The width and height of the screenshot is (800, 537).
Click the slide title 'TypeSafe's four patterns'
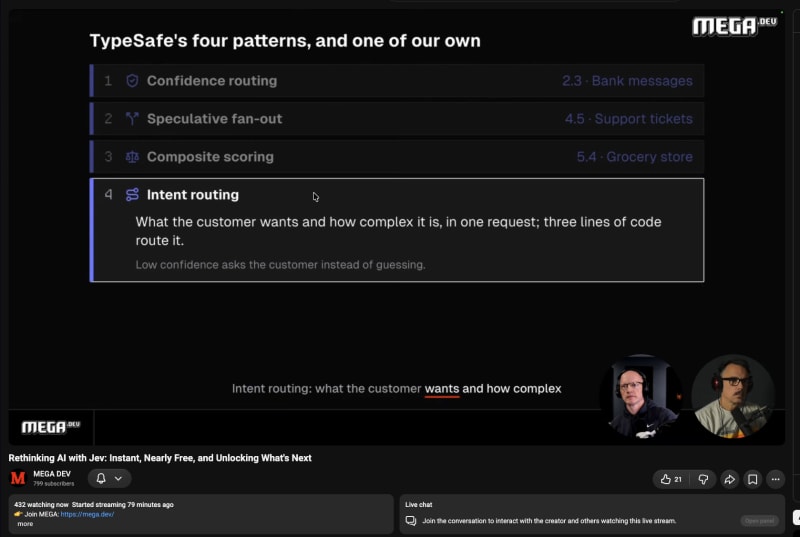[285, 41]
